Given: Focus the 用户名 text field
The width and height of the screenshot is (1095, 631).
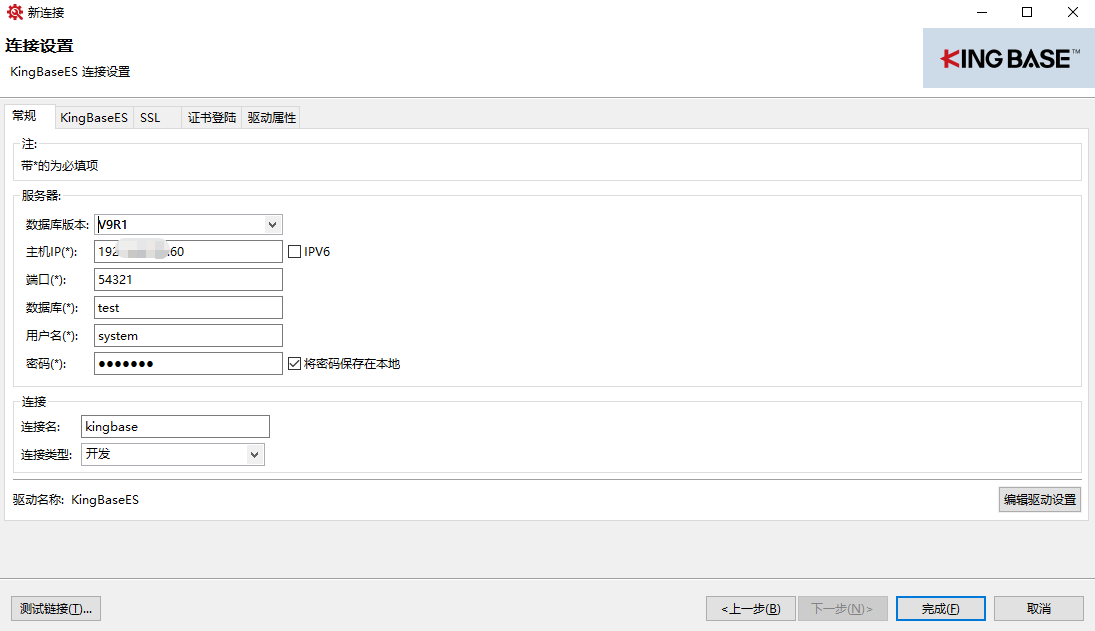Looking at the screenshot, I should pyautogui.click(x=188, y=336).
